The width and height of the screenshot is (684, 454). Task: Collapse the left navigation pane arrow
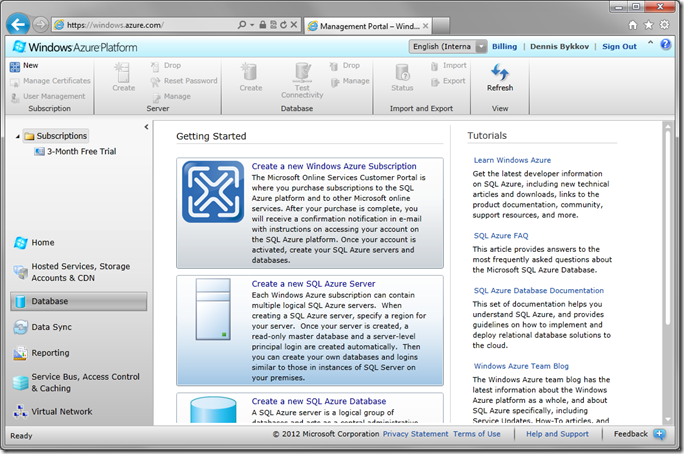[x=147, y=127]
